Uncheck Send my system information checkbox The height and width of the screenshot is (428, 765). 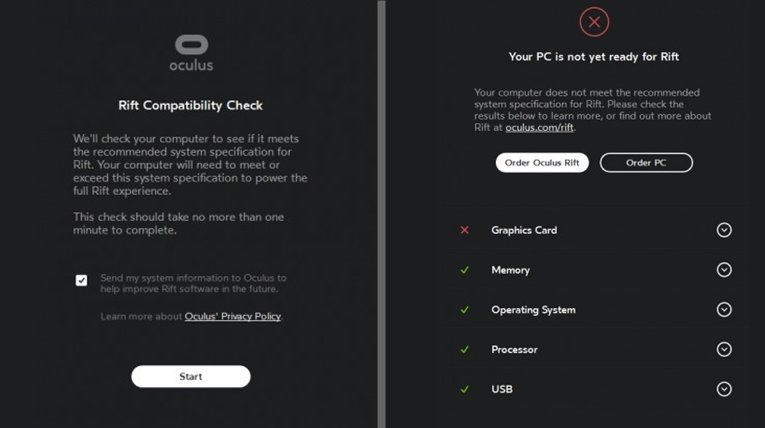point(81,280)
